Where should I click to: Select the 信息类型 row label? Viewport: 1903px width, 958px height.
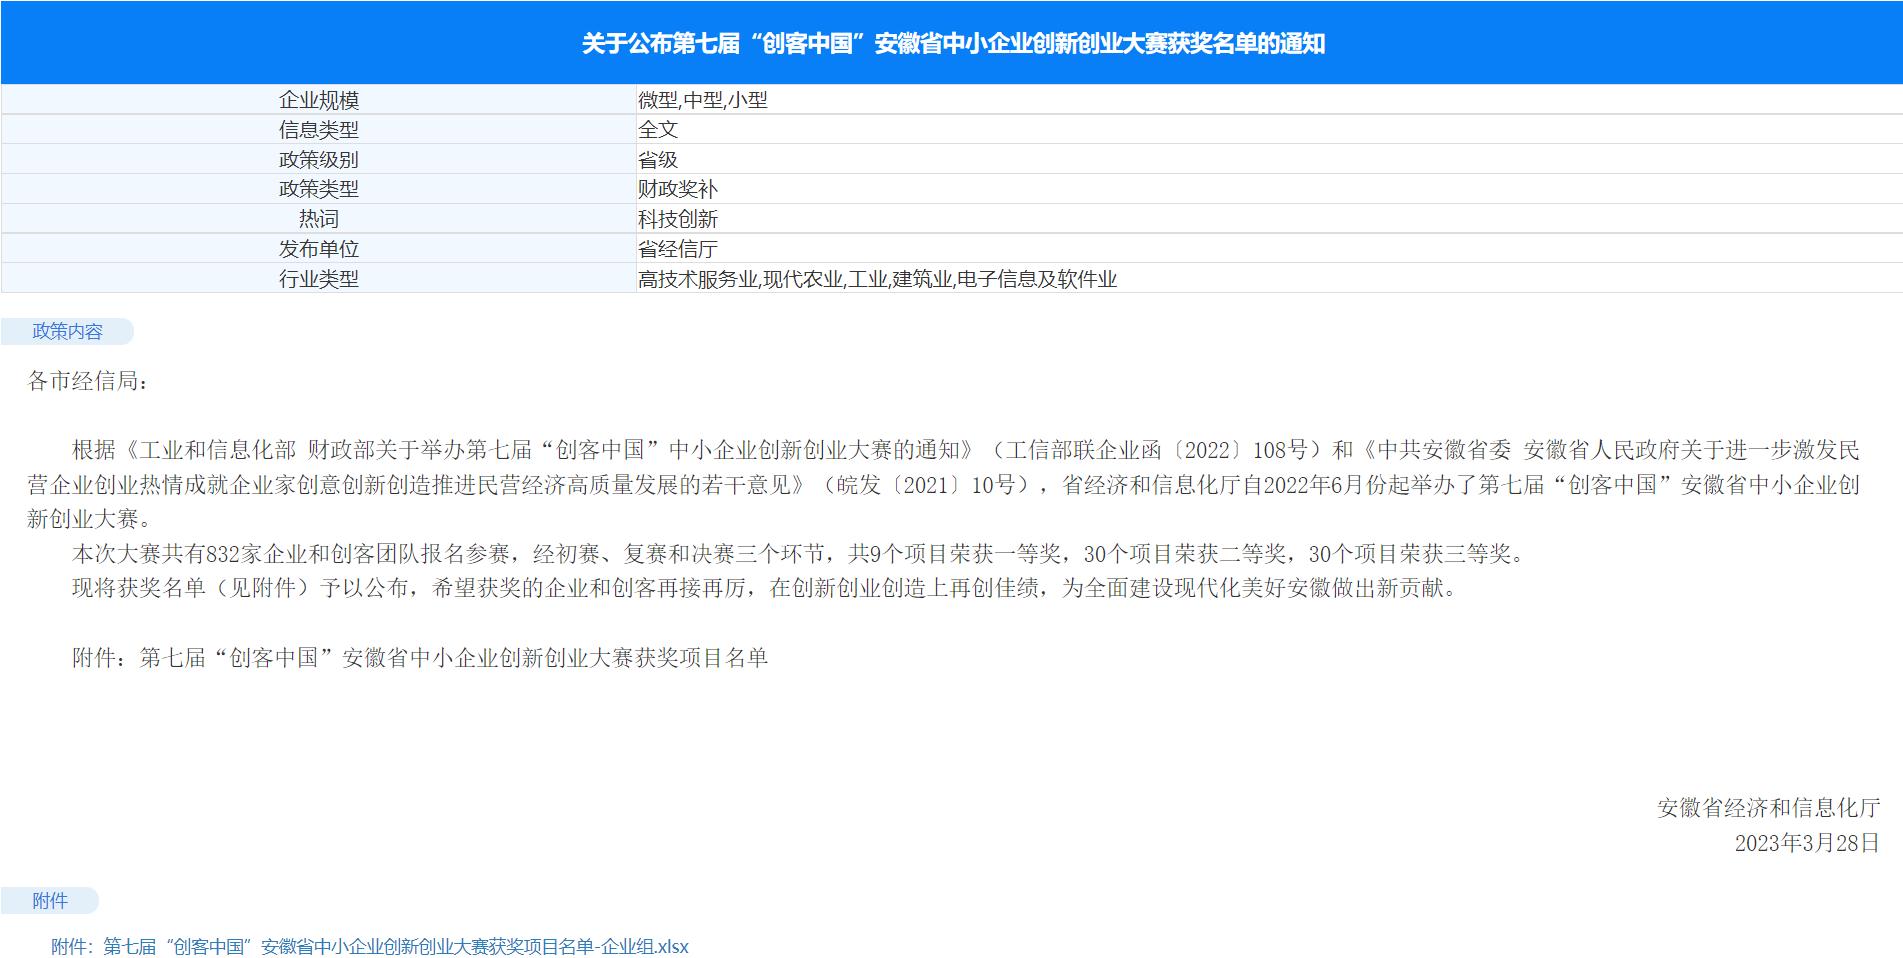point(318,130)
